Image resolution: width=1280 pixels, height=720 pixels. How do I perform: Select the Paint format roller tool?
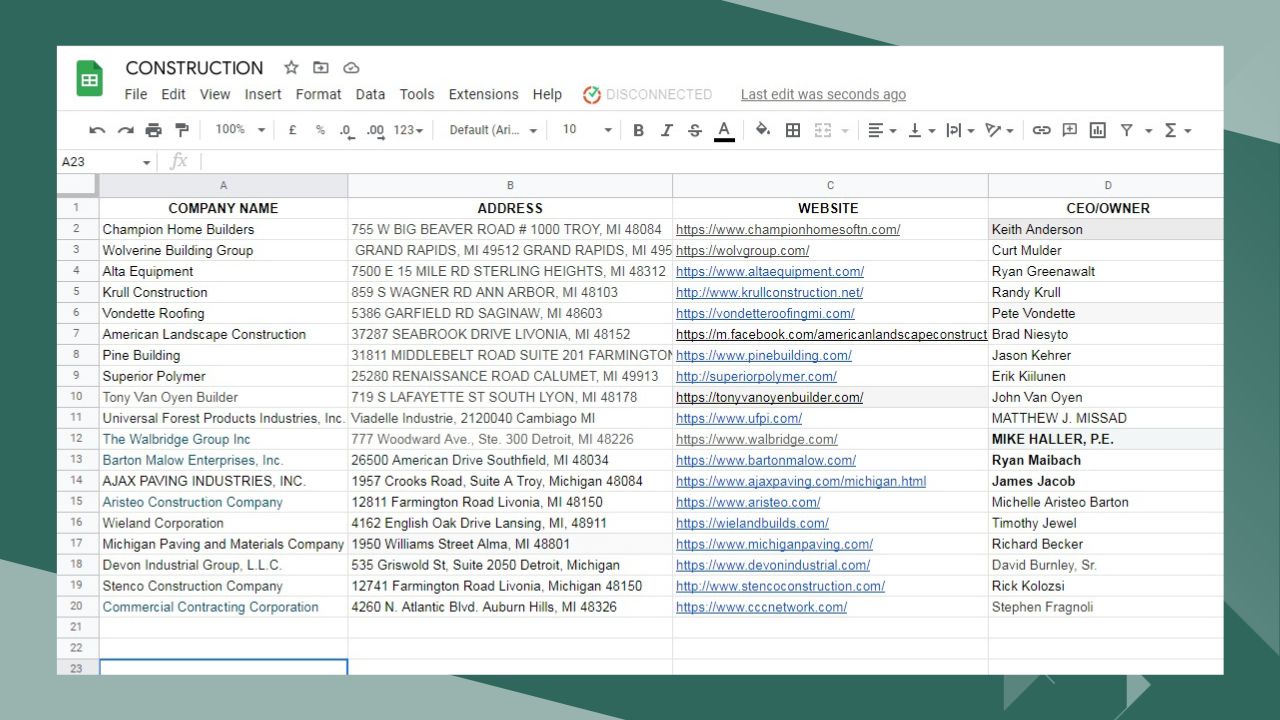pyautogui.click(x=181, y=130)
